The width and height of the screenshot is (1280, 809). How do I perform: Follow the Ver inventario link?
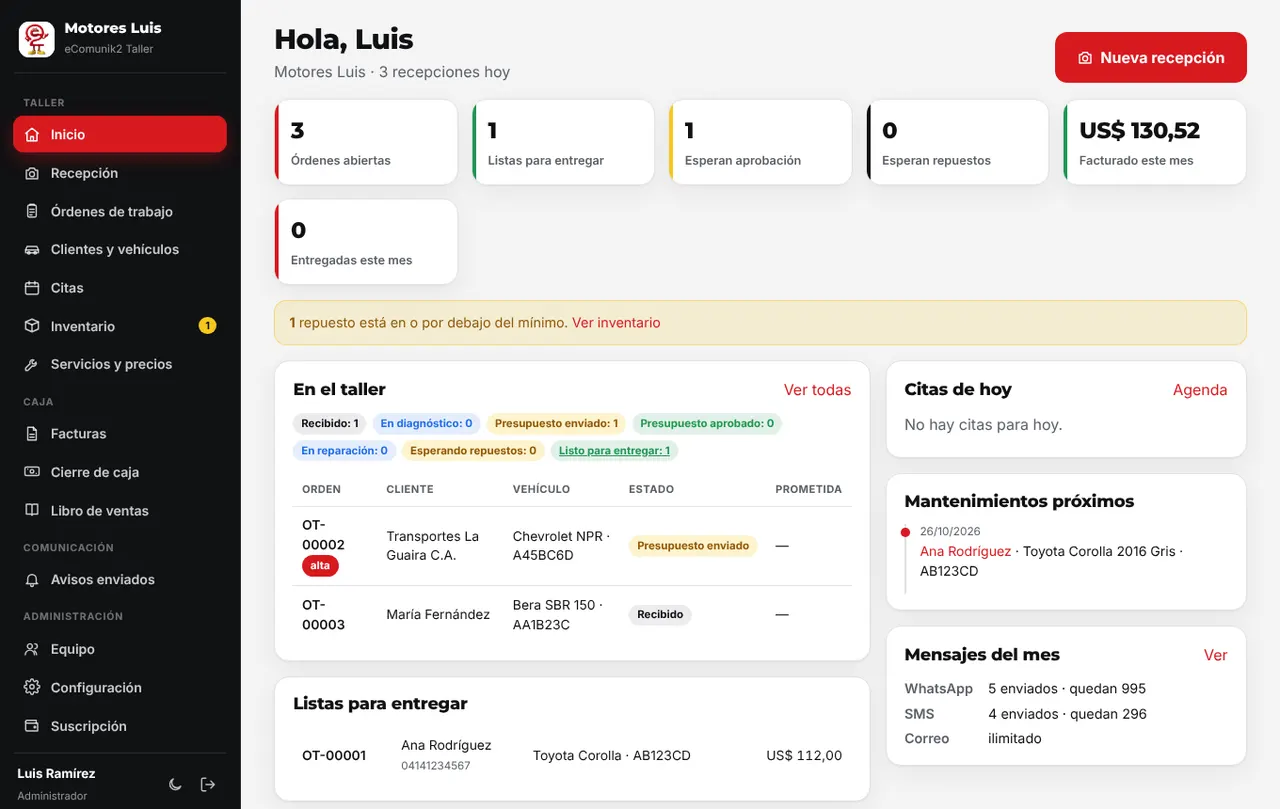616,323
